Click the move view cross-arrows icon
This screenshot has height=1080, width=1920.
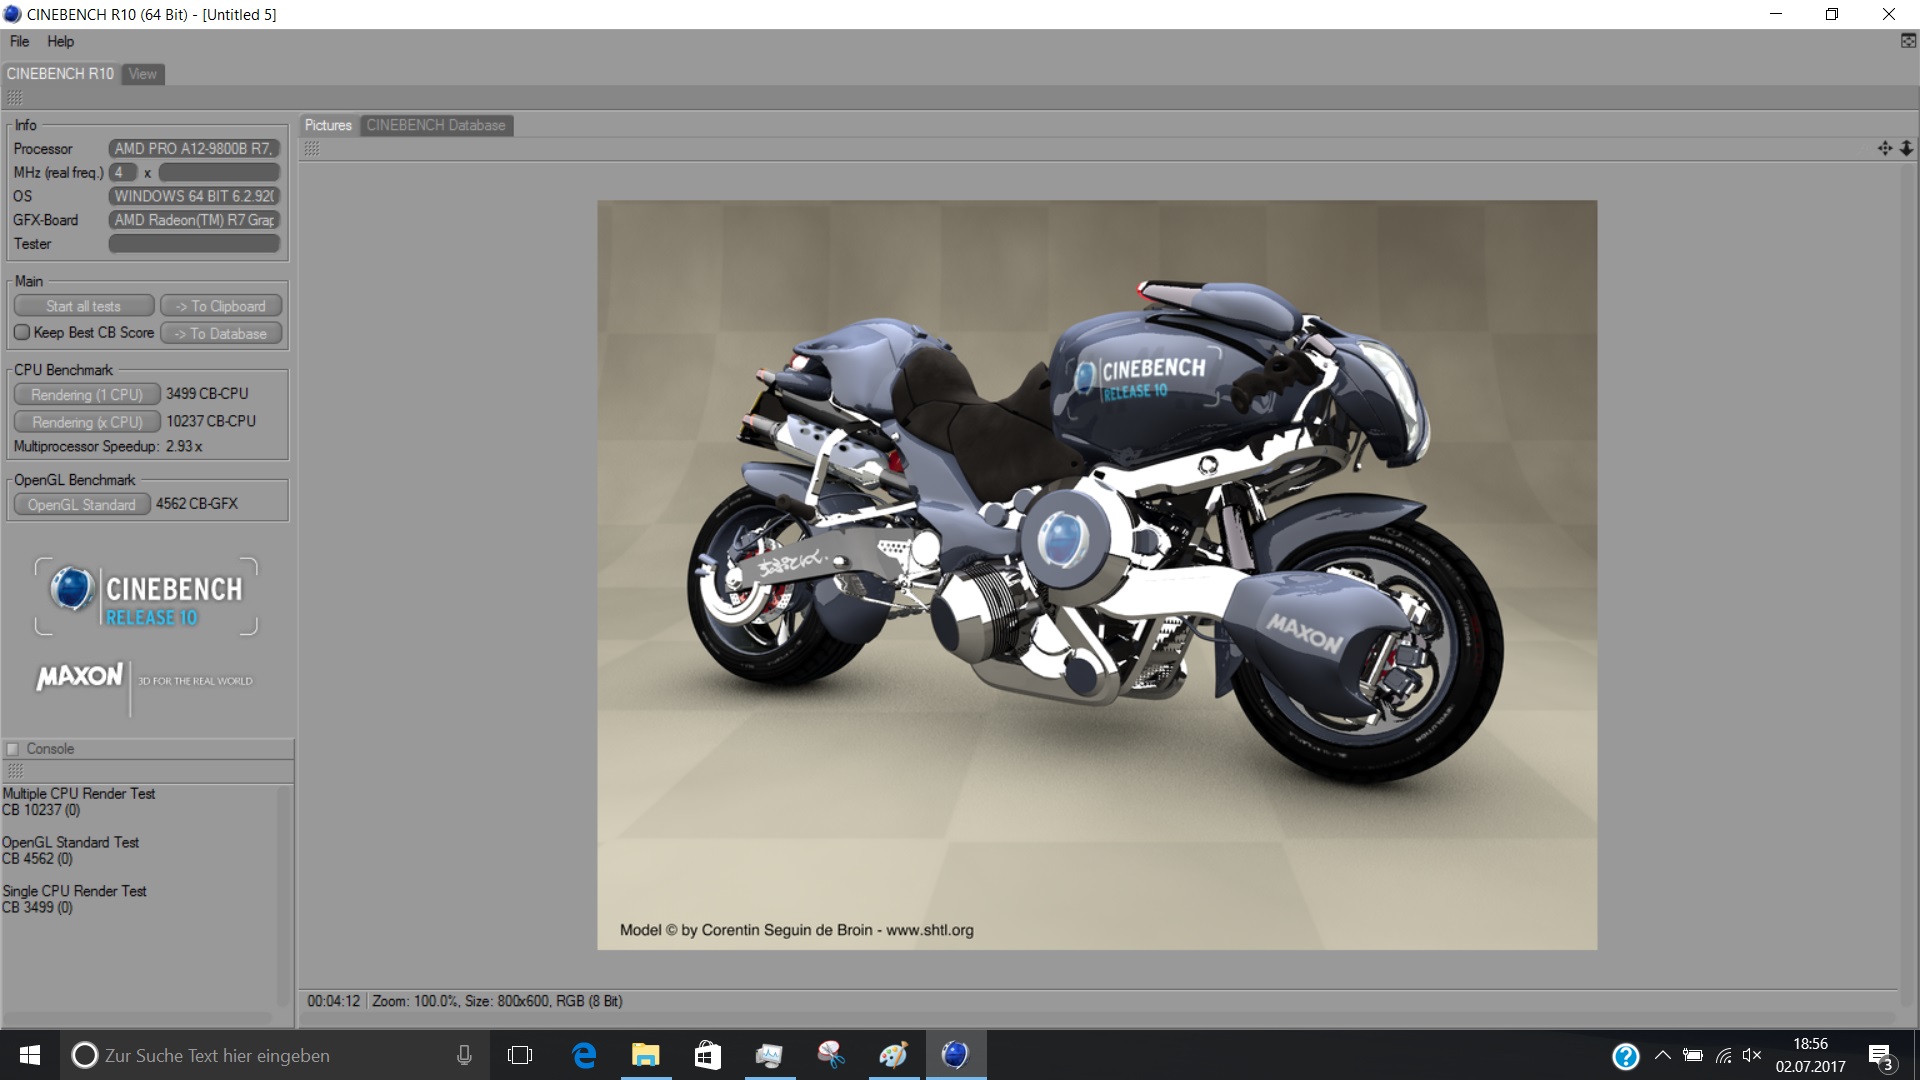click(x=1884, y=148)
